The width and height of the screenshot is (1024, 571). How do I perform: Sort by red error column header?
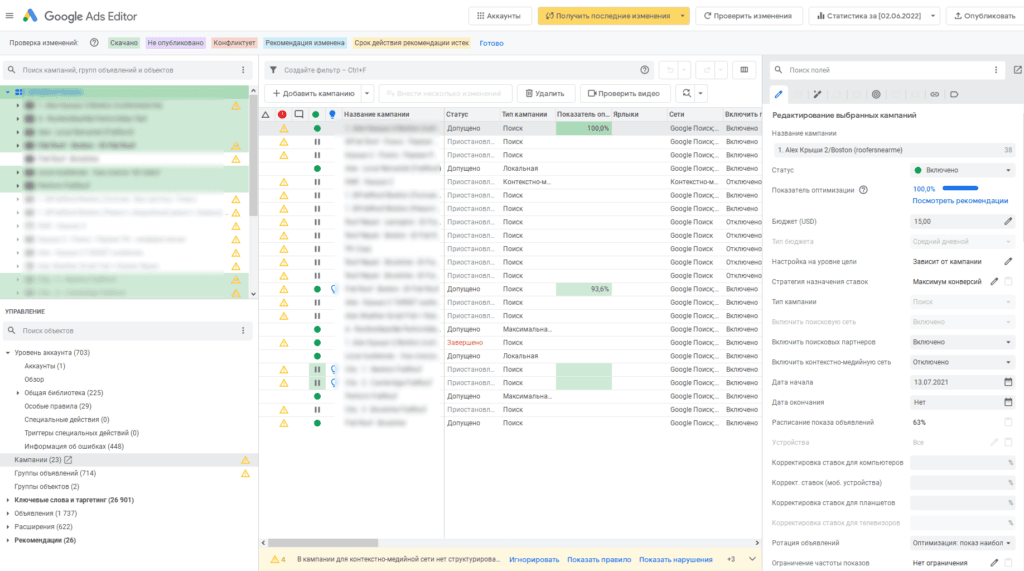pos(282,114)
